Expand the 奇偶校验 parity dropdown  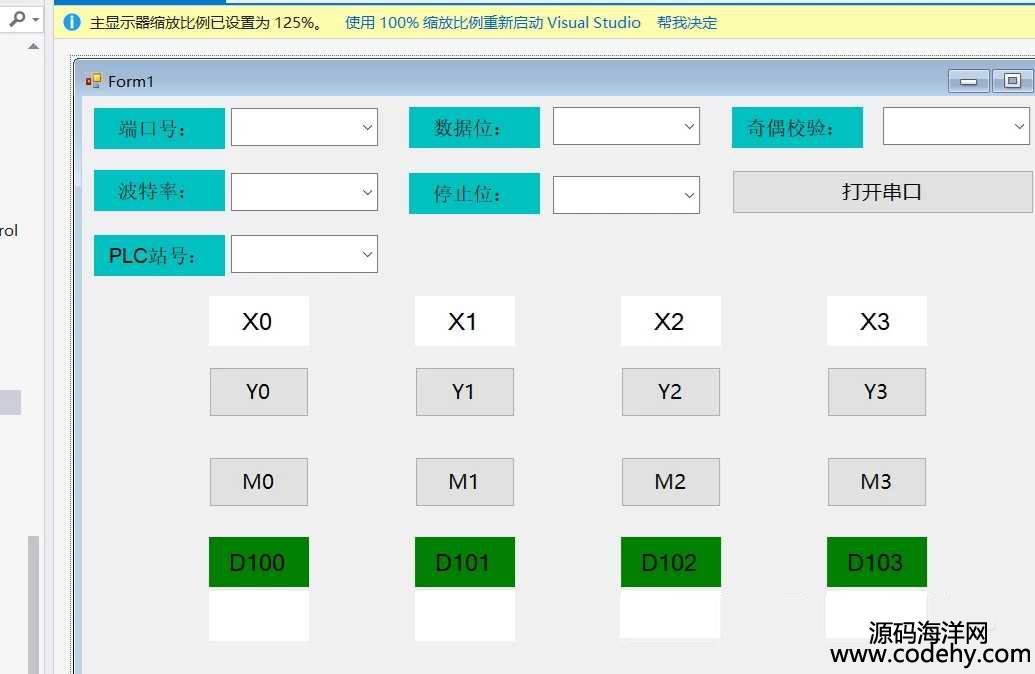coord(956,126)
